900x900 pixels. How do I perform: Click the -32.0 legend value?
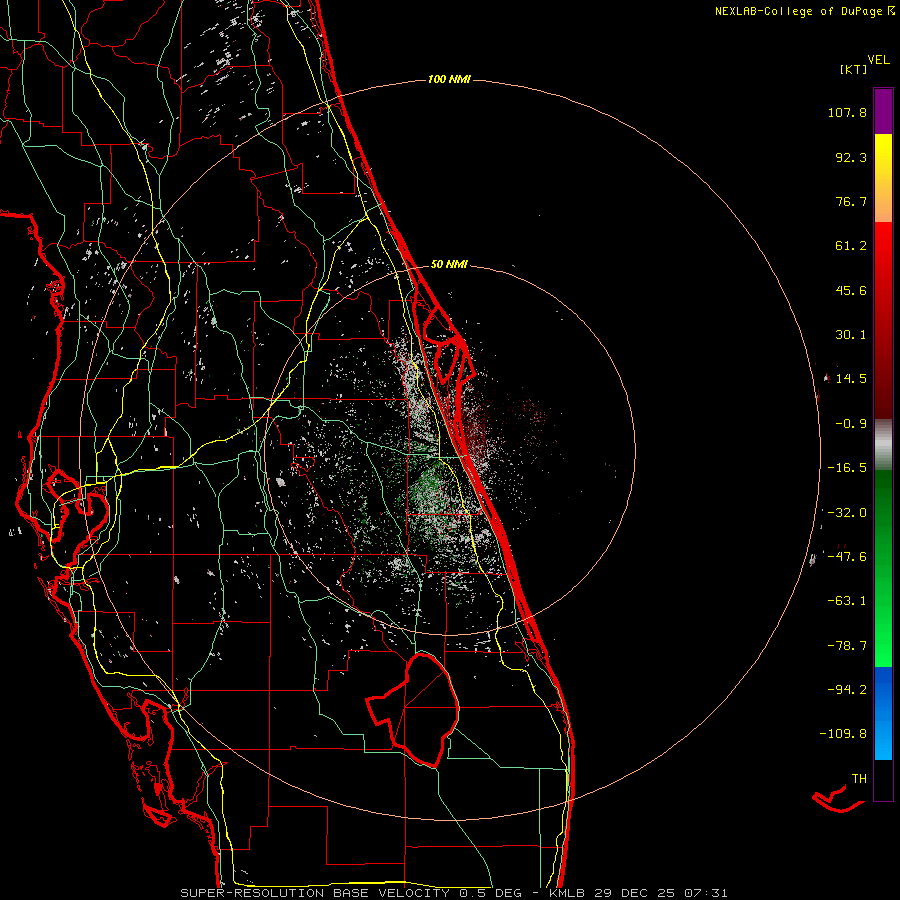tap(847, 513)
